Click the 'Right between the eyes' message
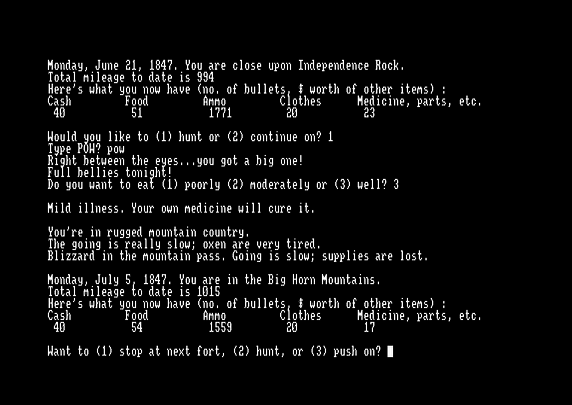 [x=175, y=161]
